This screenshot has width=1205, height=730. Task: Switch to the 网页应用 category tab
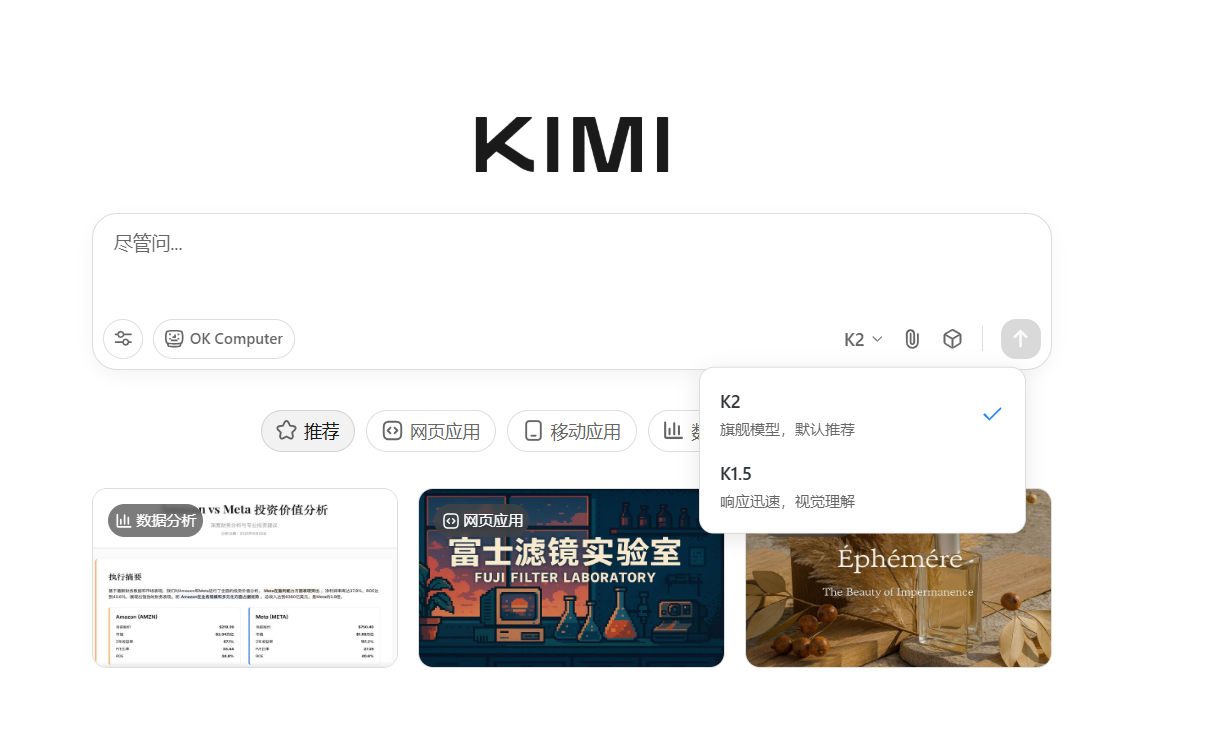point(430,430)
